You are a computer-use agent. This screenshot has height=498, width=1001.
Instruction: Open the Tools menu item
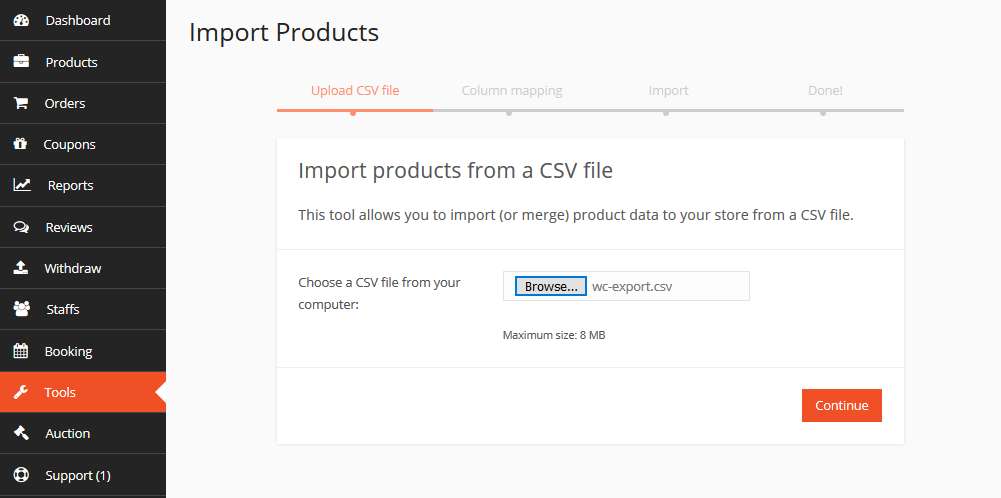[60, 392]
